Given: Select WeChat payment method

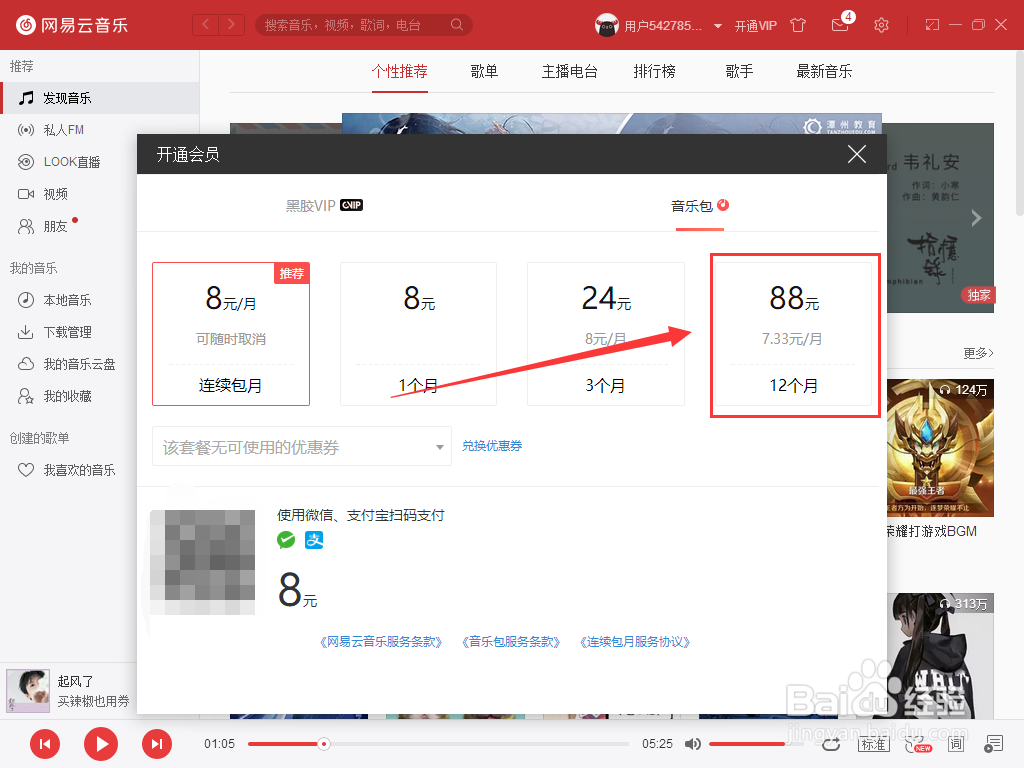Looking at the screenshot, I should [x=286, y=540].
